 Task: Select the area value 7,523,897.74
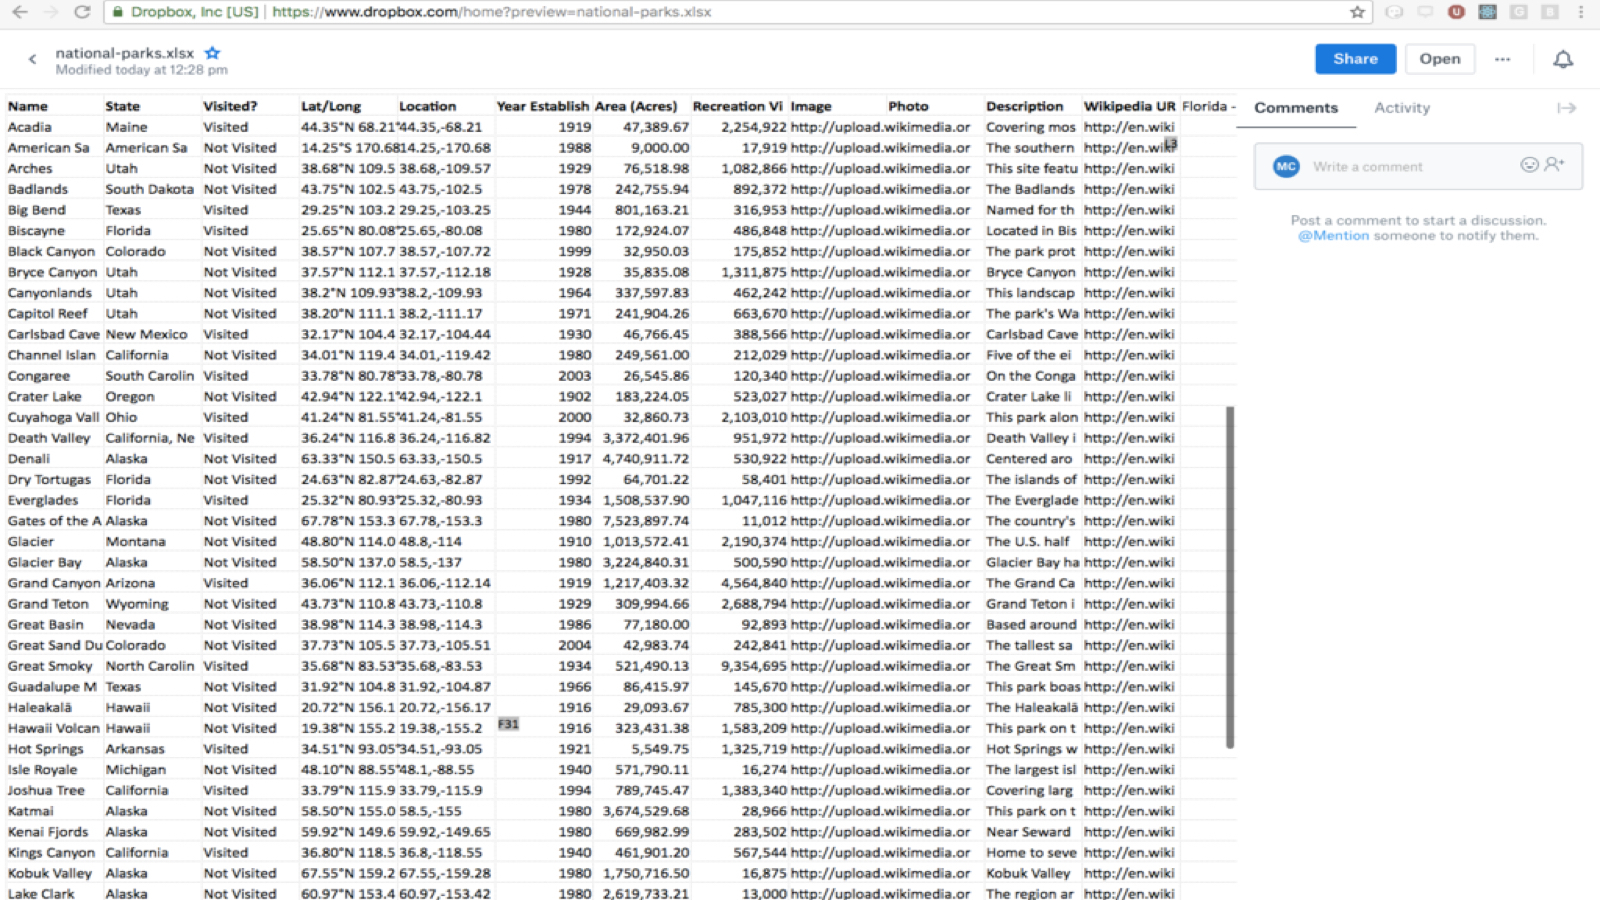point(646,521)
